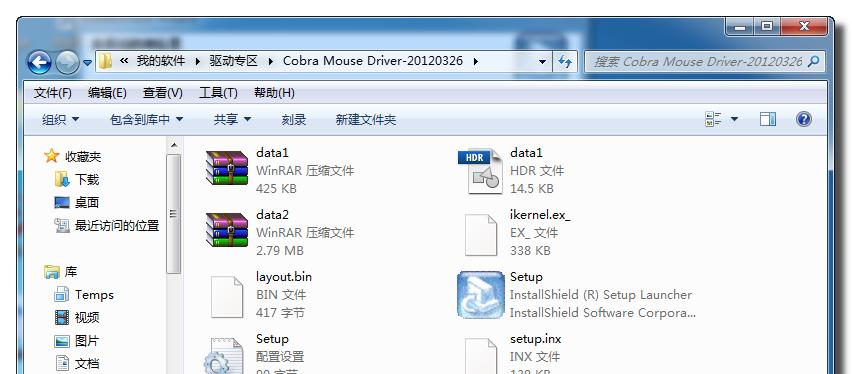This screenshot has width=852, height=374.
Task: Select 收藏夹 in navigation pane
Action: point(83,157)
